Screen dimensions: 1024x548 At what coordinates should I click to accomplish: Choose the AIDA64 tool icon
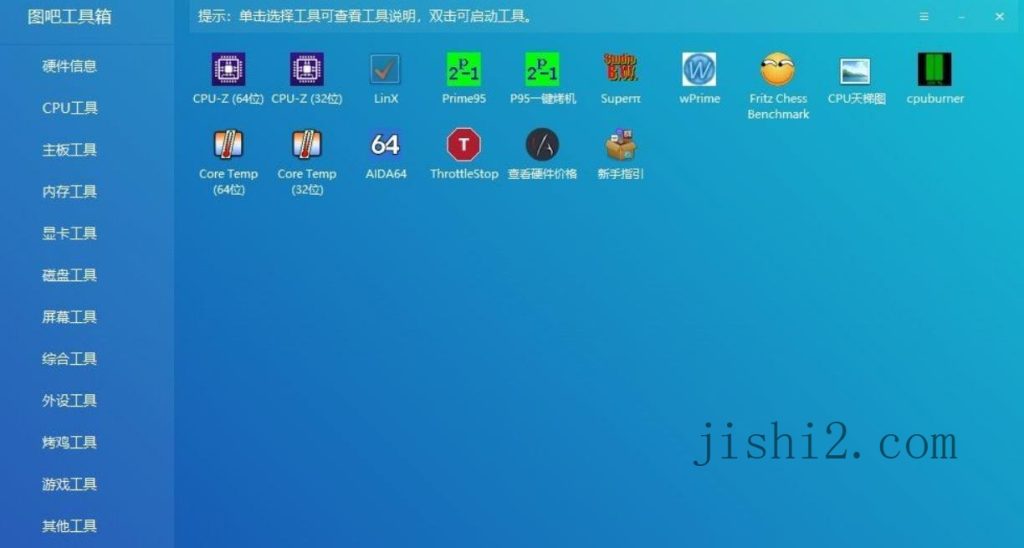pyautogui.click(x=385, y=144)
